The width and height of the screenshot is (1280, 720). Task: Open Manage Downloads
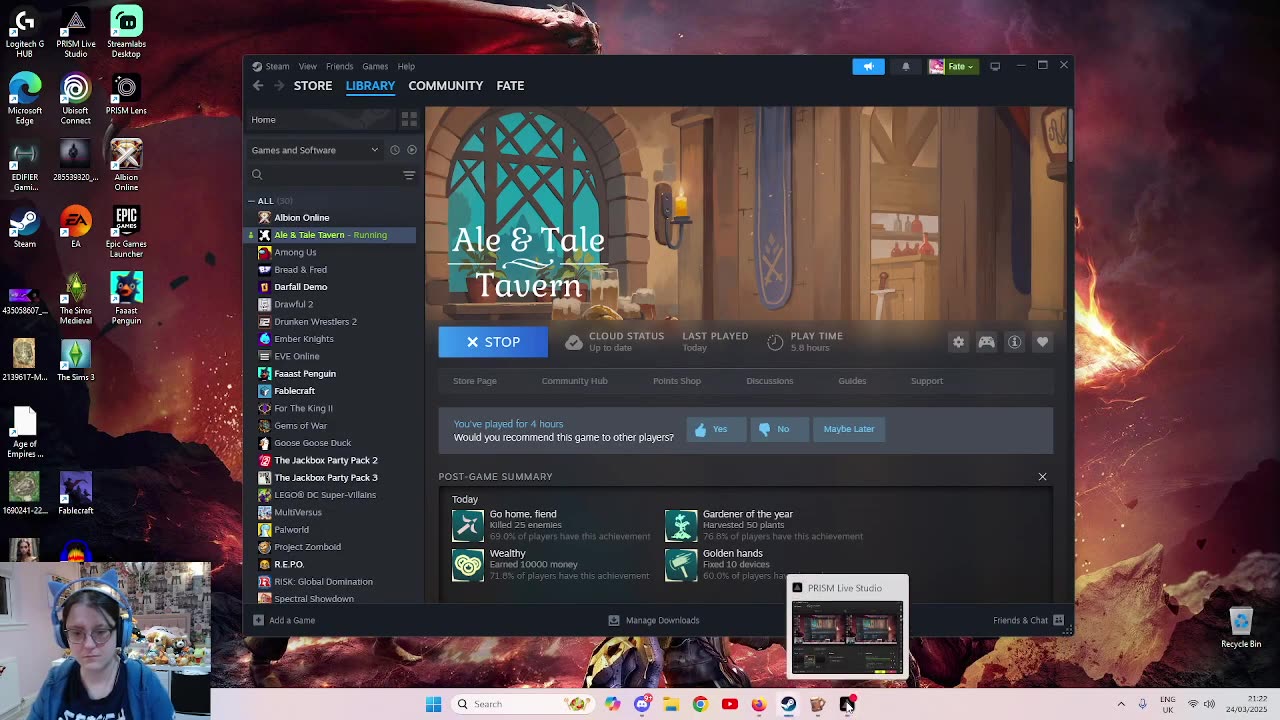(x=654, y=620)
